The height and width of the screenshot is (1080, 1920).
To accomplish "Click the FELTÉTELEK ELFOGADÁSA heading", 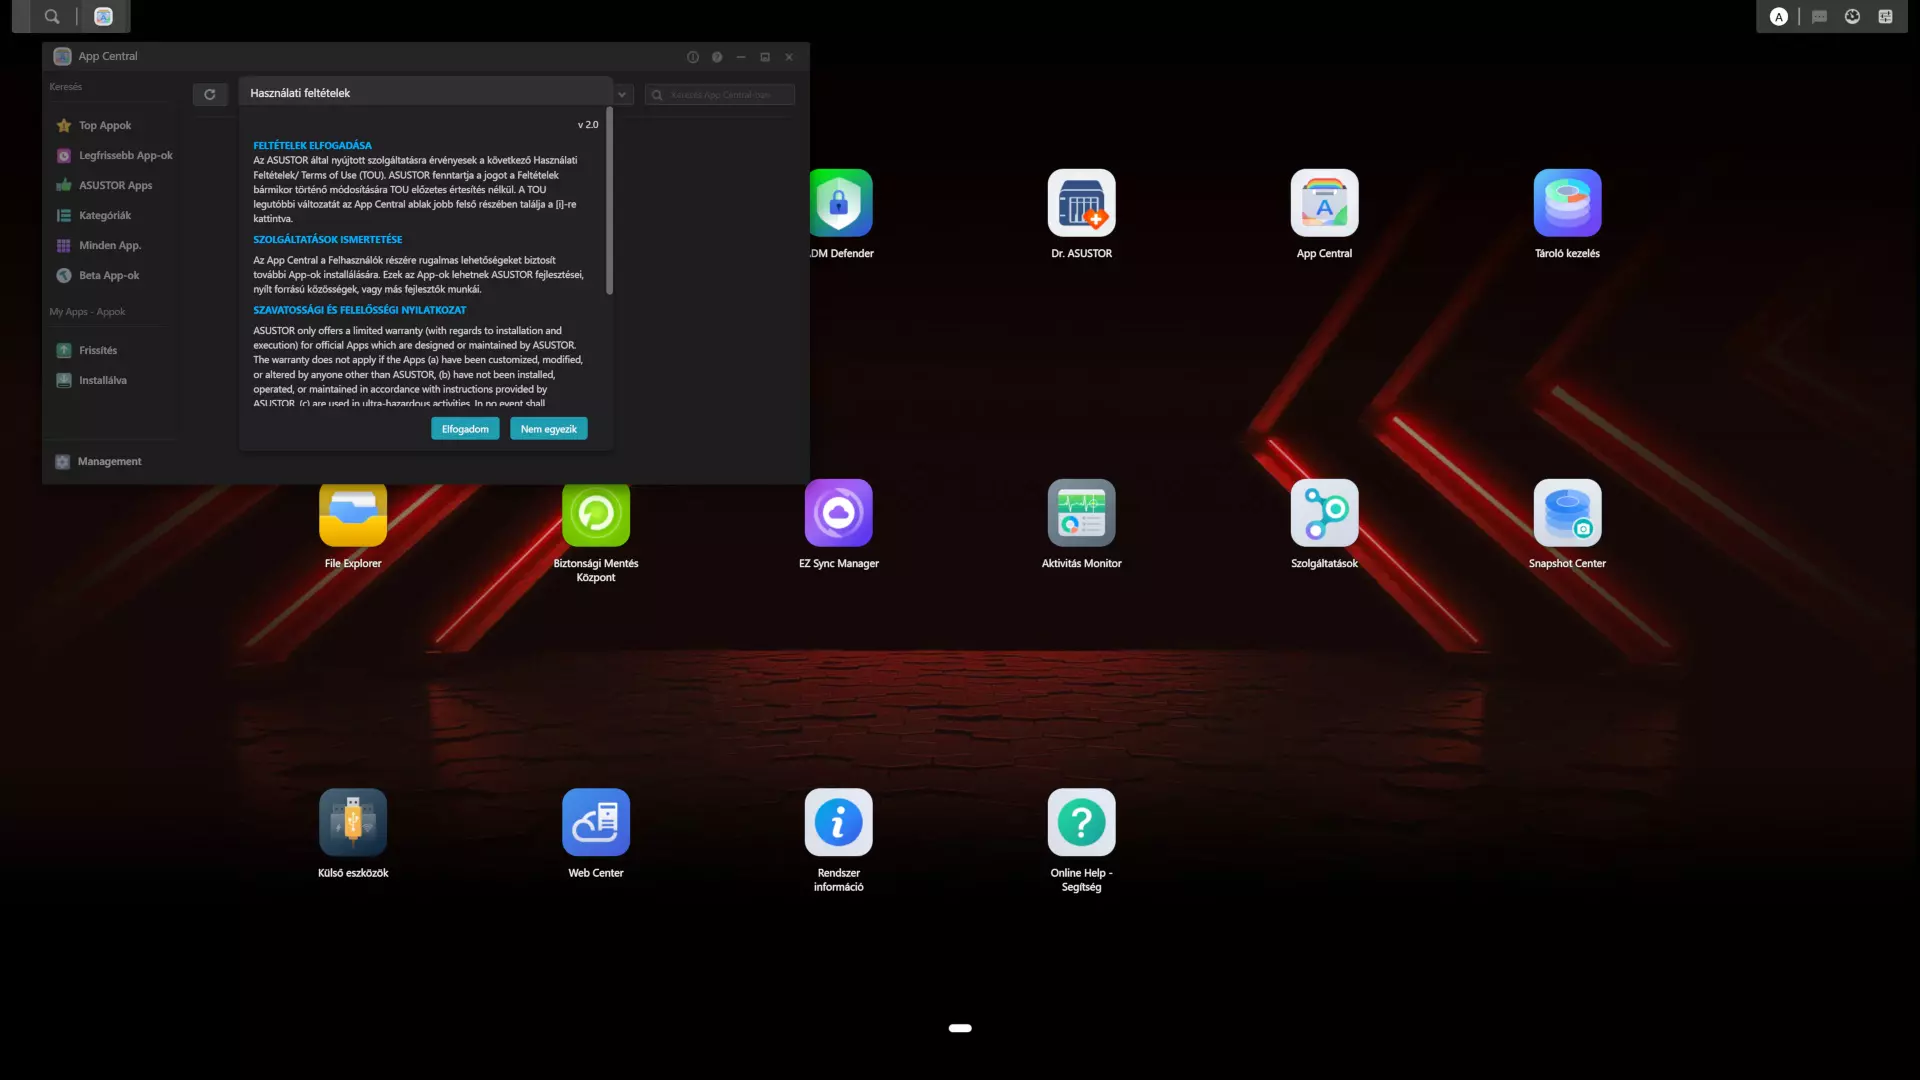I will click(x=312, y=145).
